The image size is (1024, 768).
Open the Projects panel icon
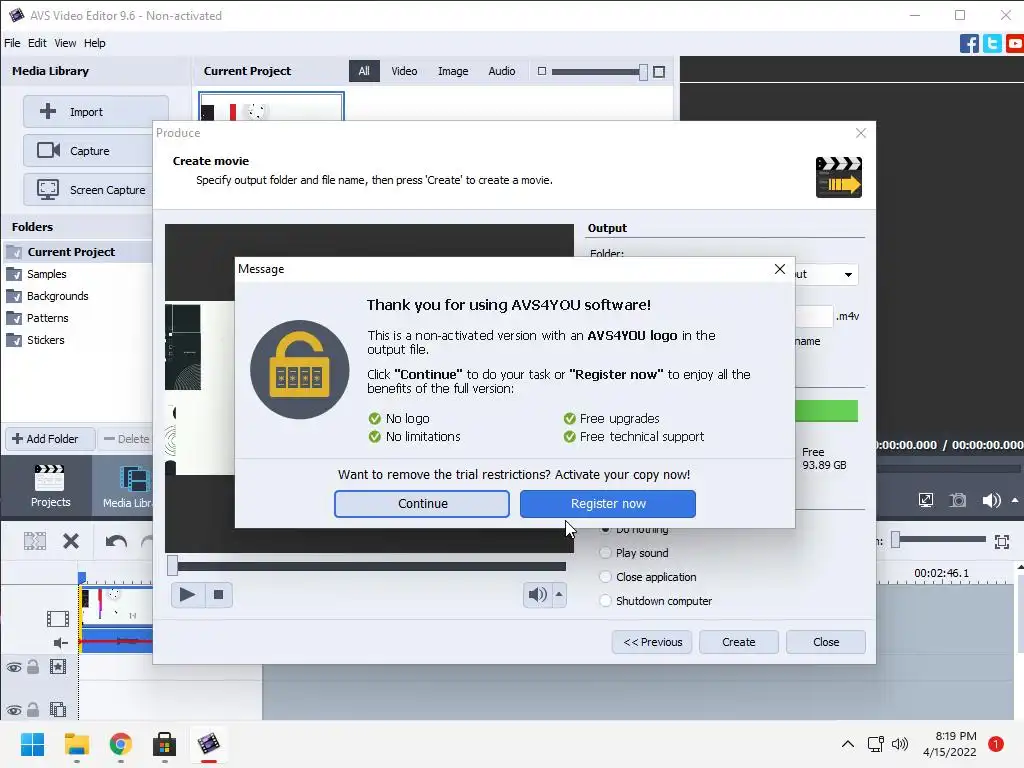[x=50, y=486]
